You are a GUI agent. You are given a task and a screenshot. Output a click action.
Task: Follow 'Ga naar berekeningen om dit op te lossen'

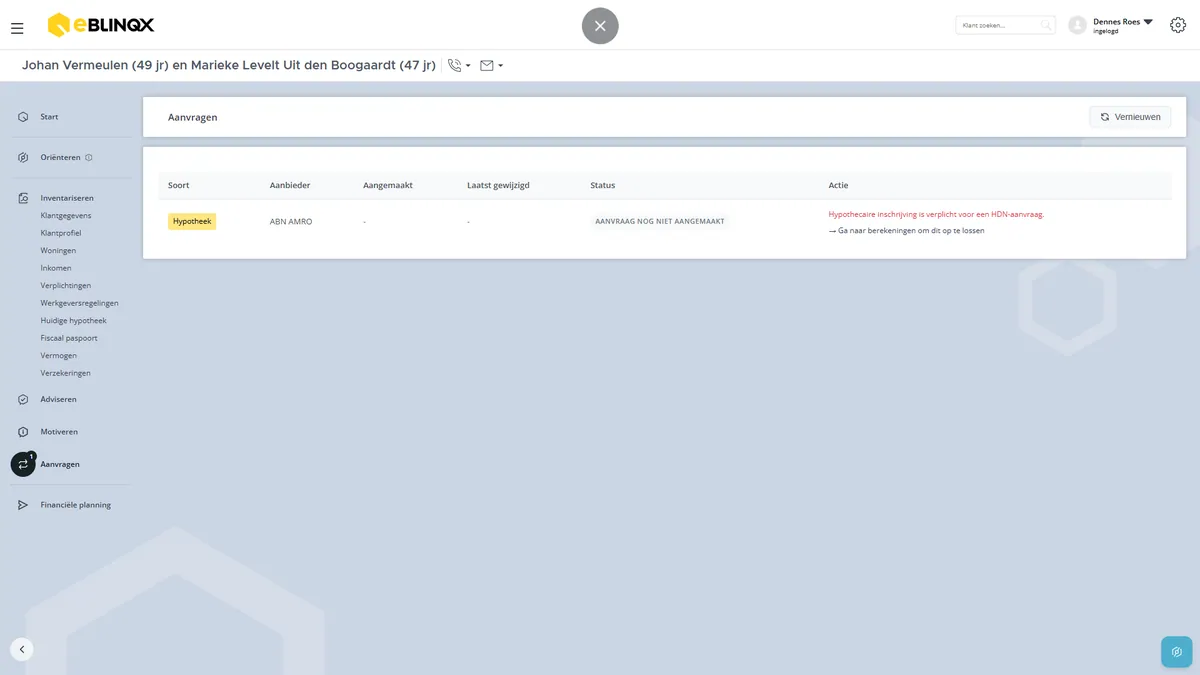[x=907, y=231]
